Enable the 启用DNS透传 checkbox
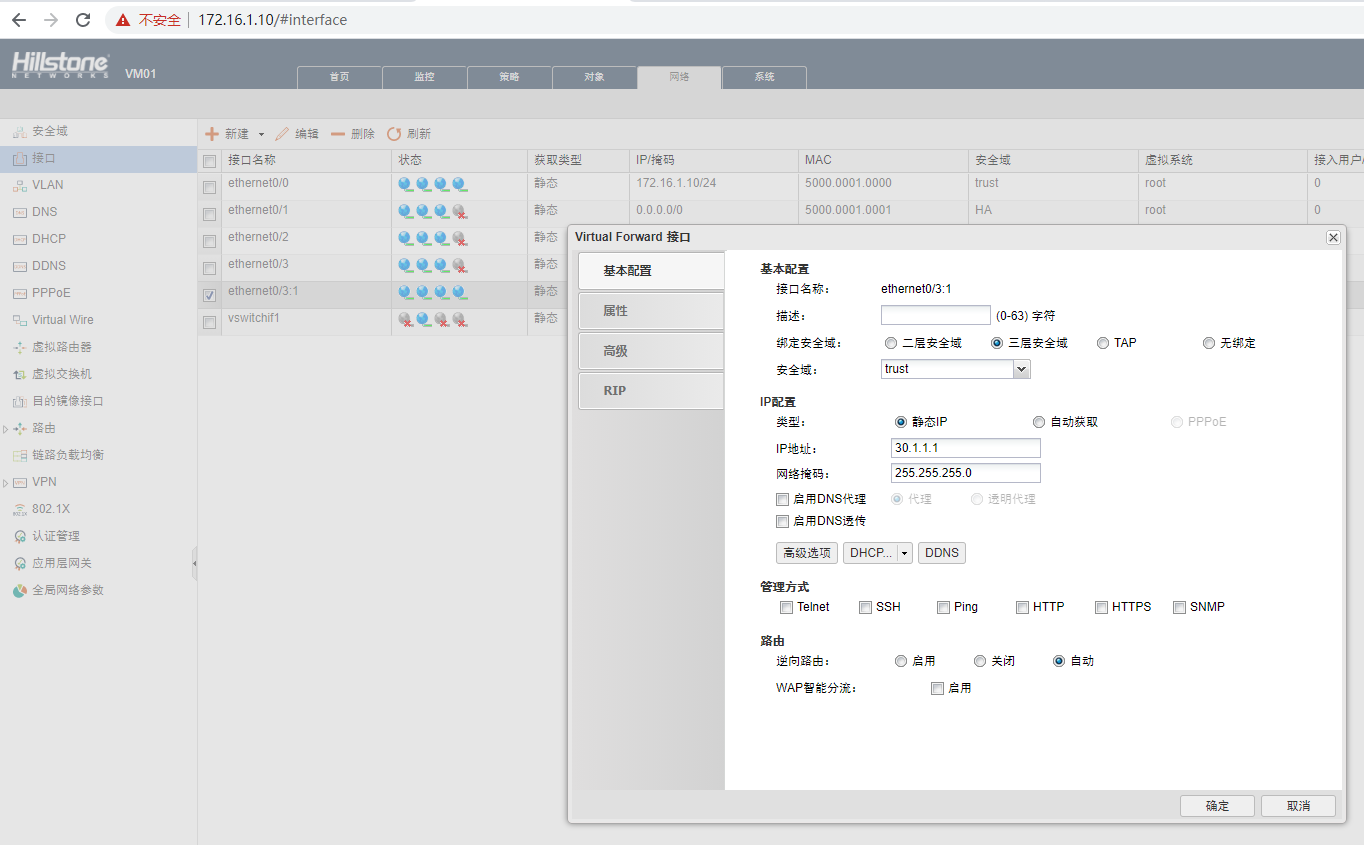Screen dimensions: 1364x845 (x=783, y=521)
